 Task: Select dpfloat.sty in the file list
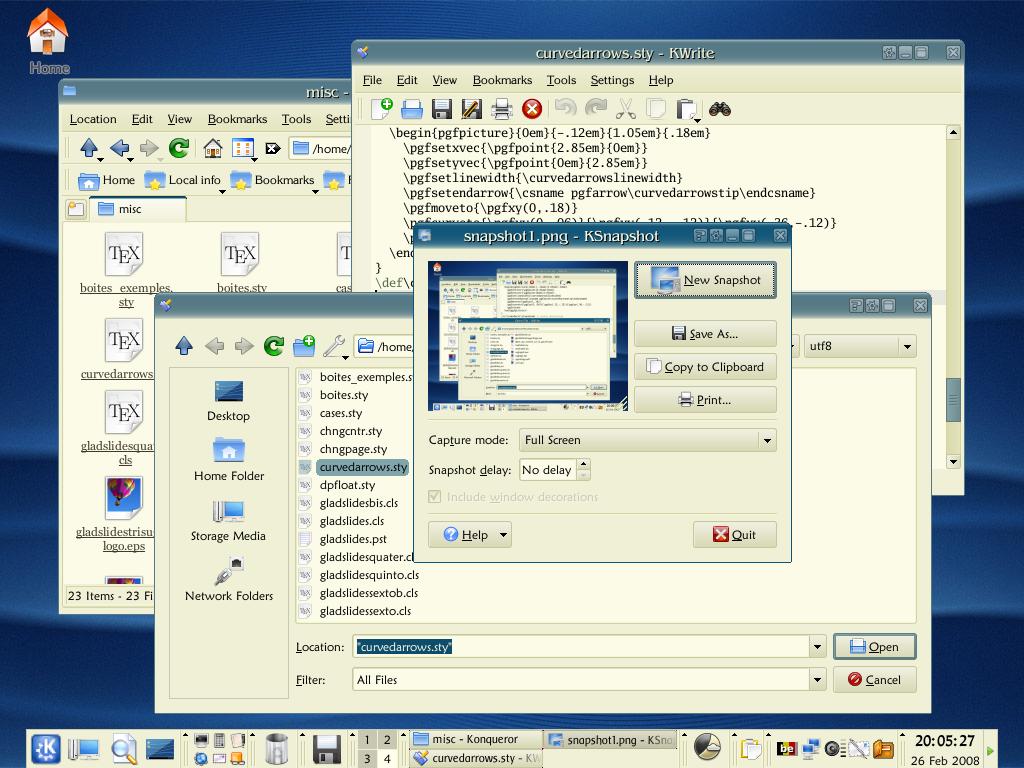pos(347,485)
